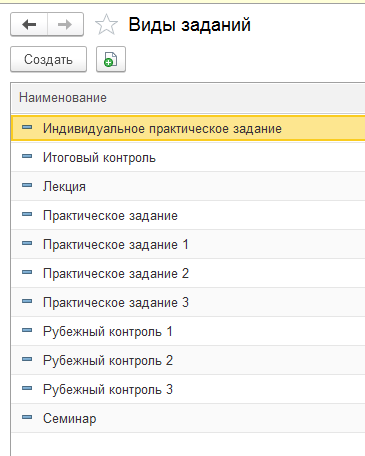Select the Лекция row text
The height and width of the screenshot is (456, 365).
[64, 187]
